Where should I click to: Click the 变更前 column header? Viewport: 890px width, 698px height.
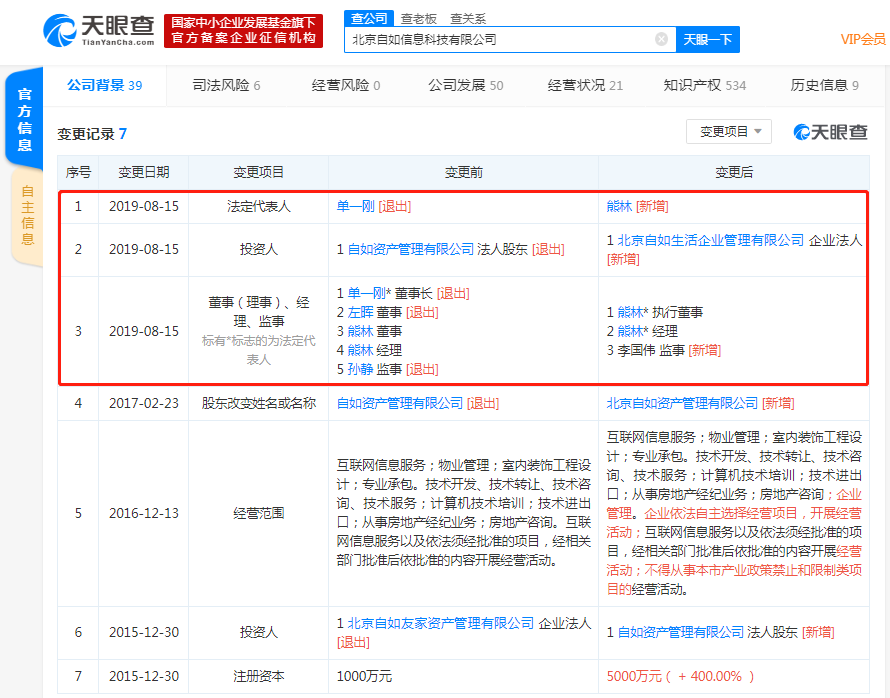click(x=463, y=173)
